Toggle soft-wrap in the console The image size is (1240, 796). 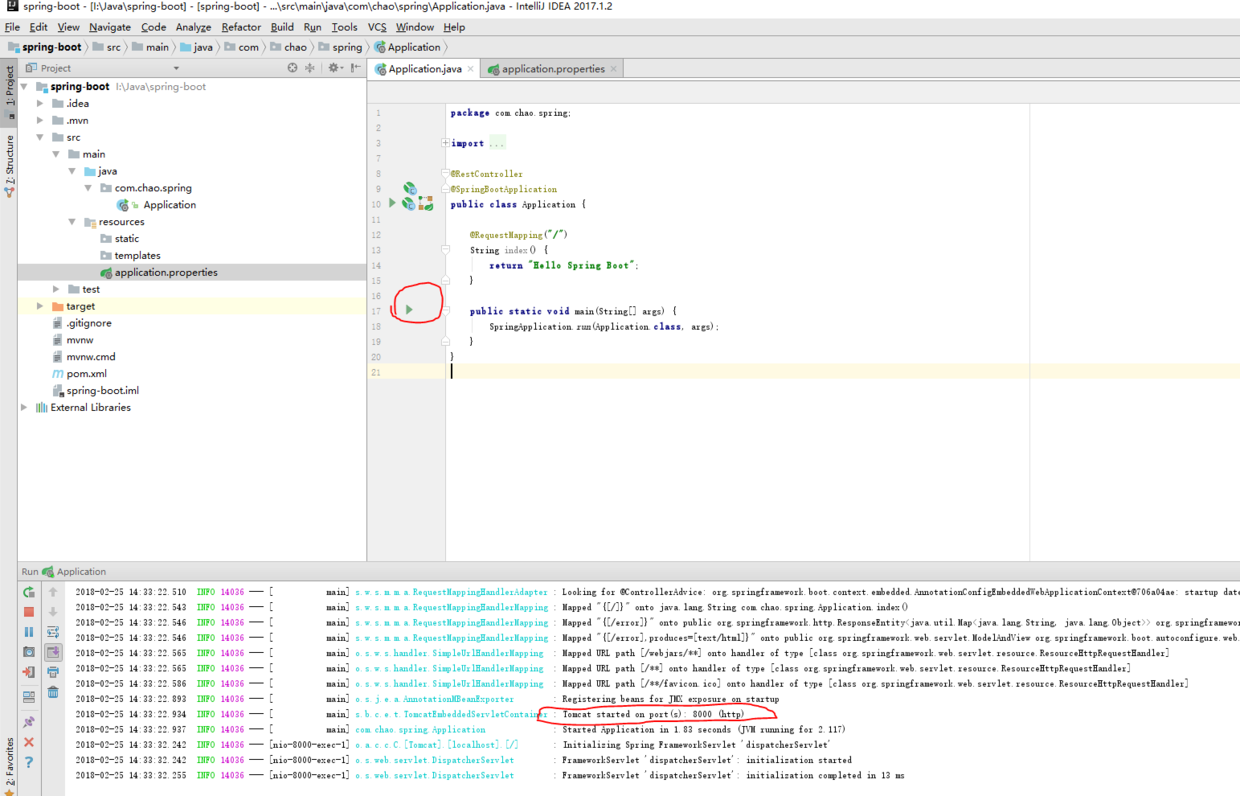pos(53,632)
